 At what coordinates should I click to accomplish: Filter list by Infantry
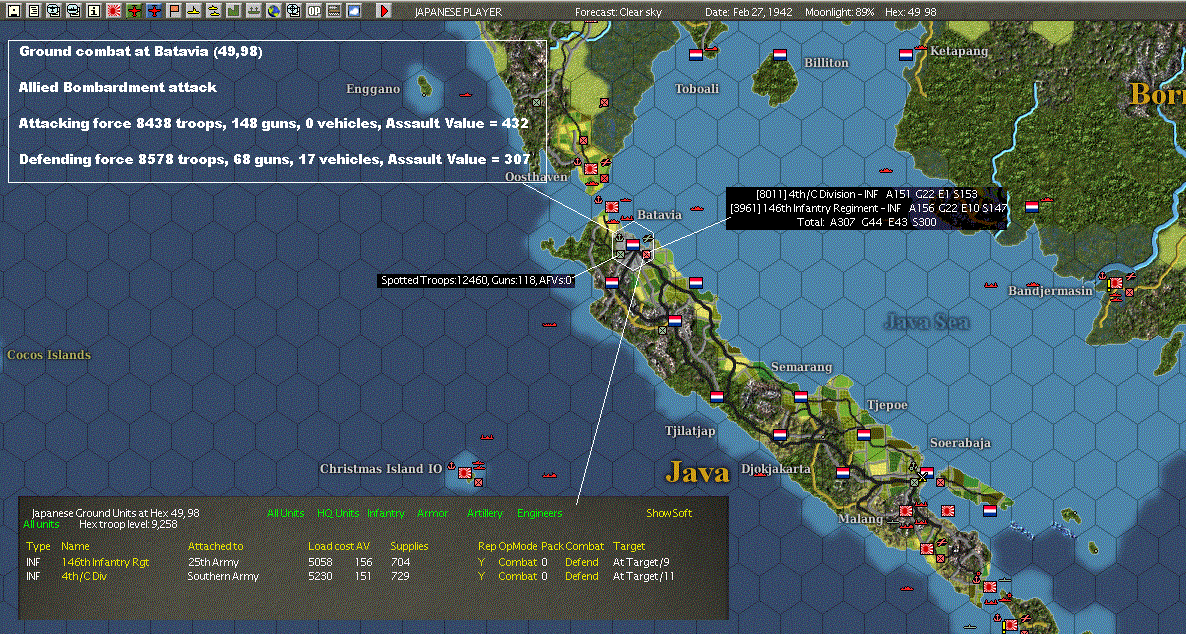tap(386, 513)
